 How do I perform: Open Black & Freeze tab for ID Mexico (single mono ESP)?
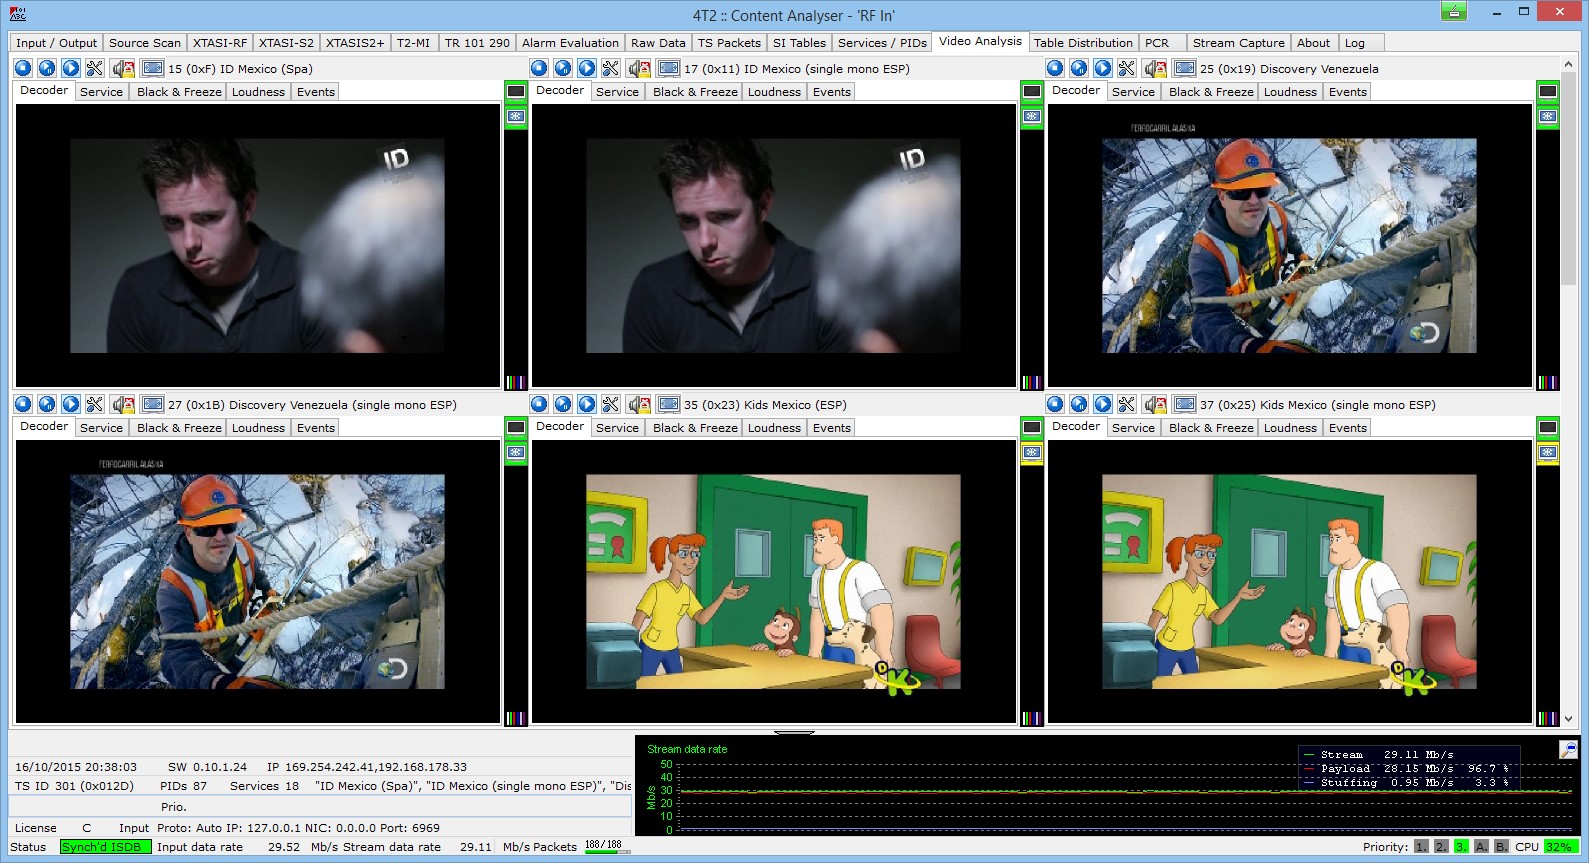click(695, 92)
